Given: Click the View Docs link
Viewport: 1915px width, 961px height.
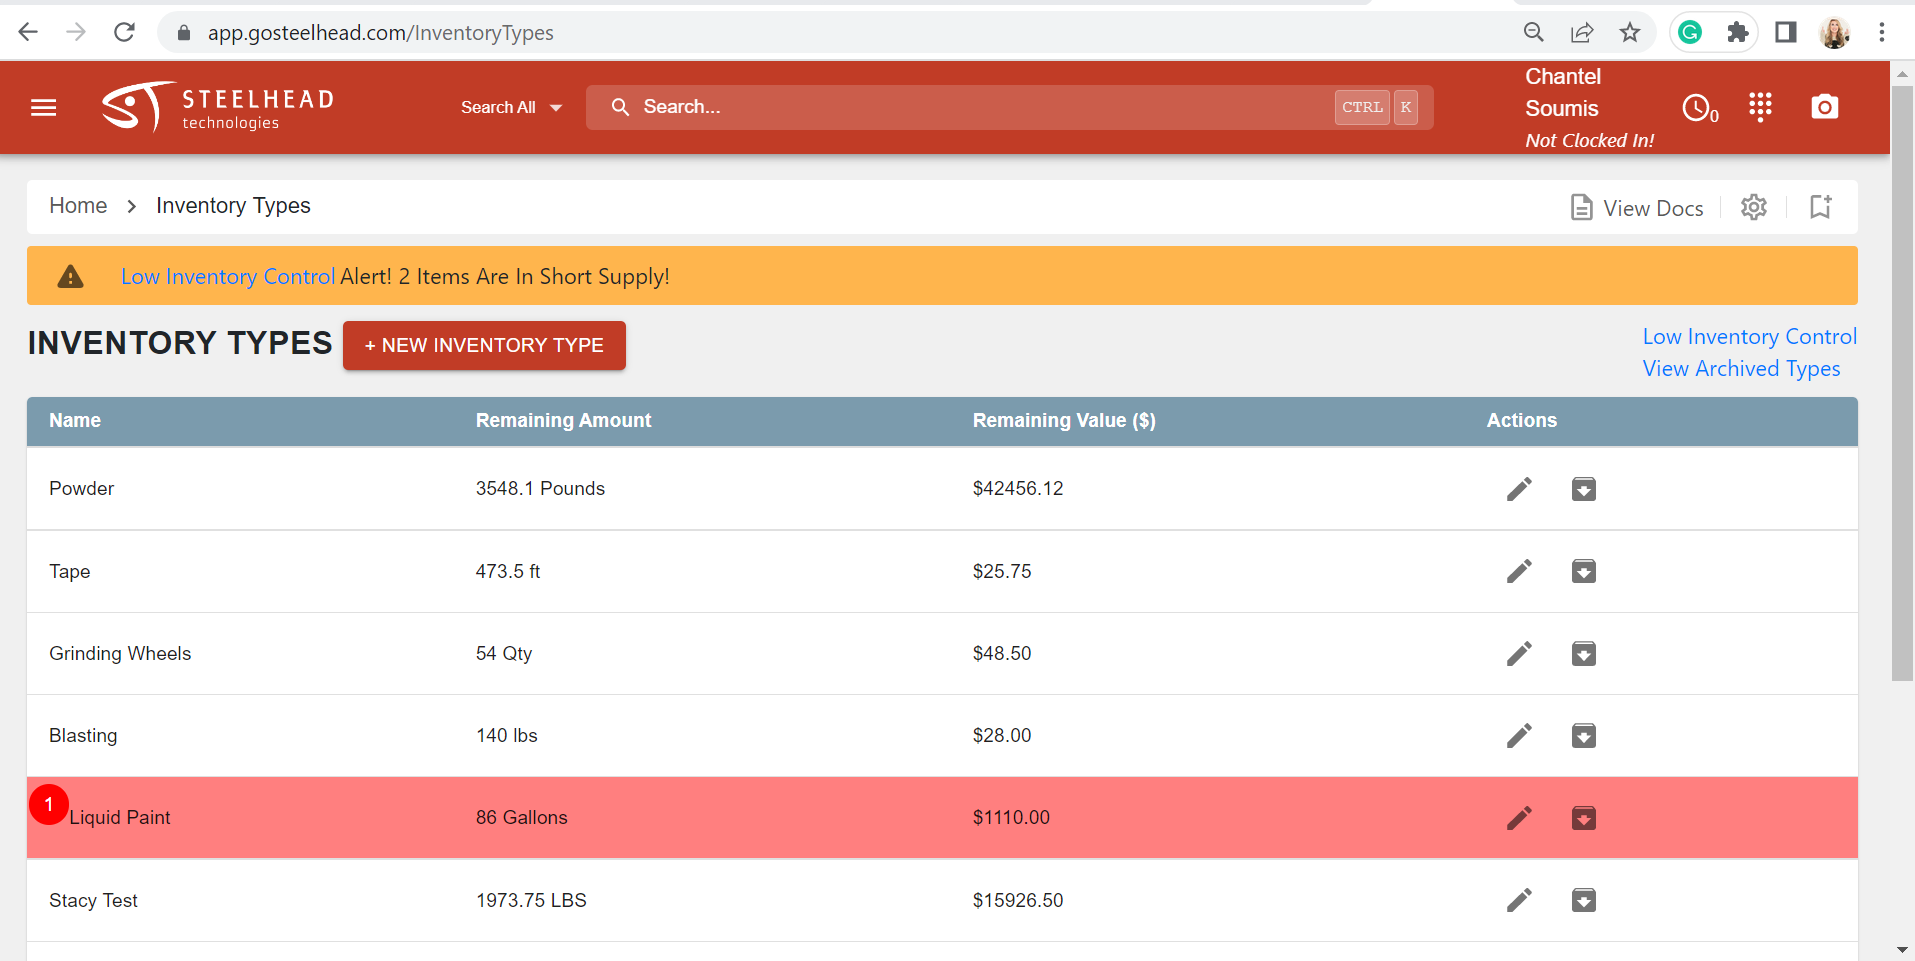Looking at the screenshot, I should (1637, 208).
